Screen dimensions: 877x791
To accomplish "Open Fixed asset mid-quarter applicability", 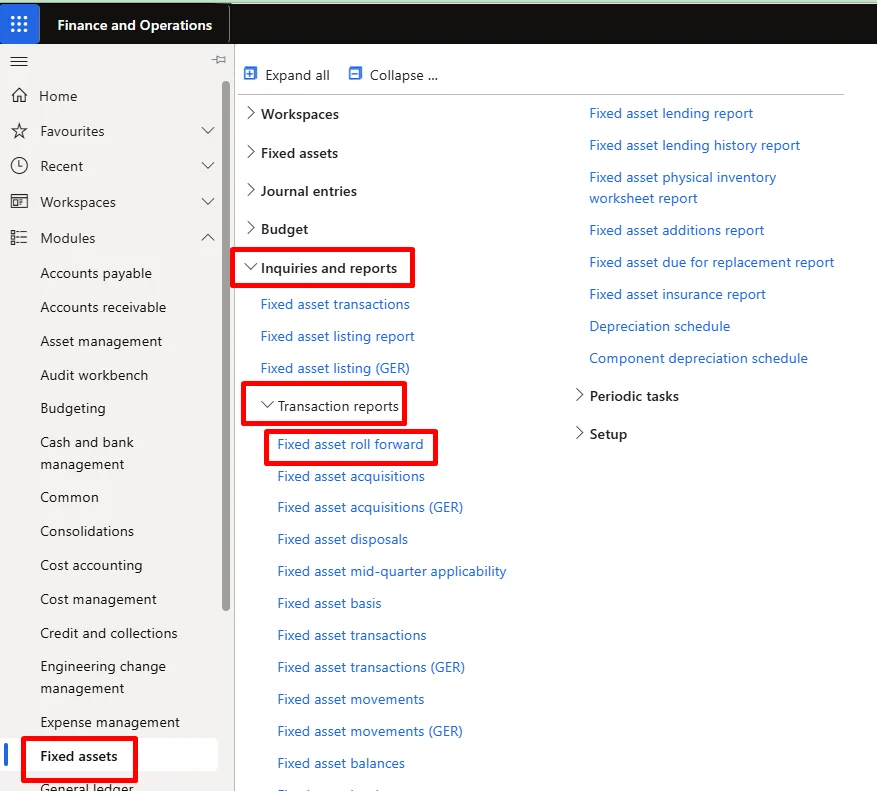I will (x=392, y=571).
